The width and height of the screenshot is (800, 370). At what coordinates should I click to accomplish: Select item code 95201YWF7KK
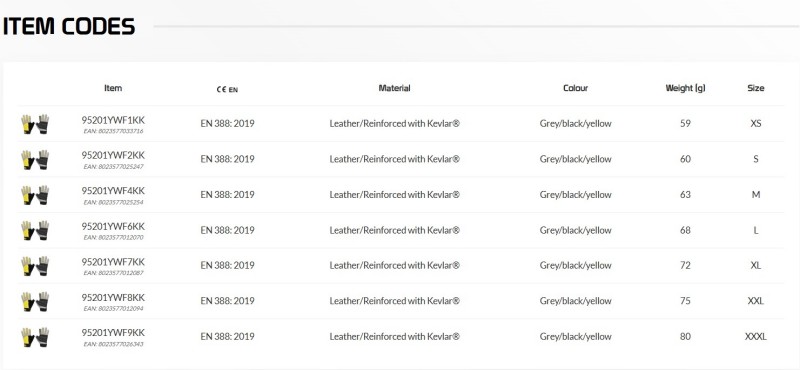(x=113, y=262)
